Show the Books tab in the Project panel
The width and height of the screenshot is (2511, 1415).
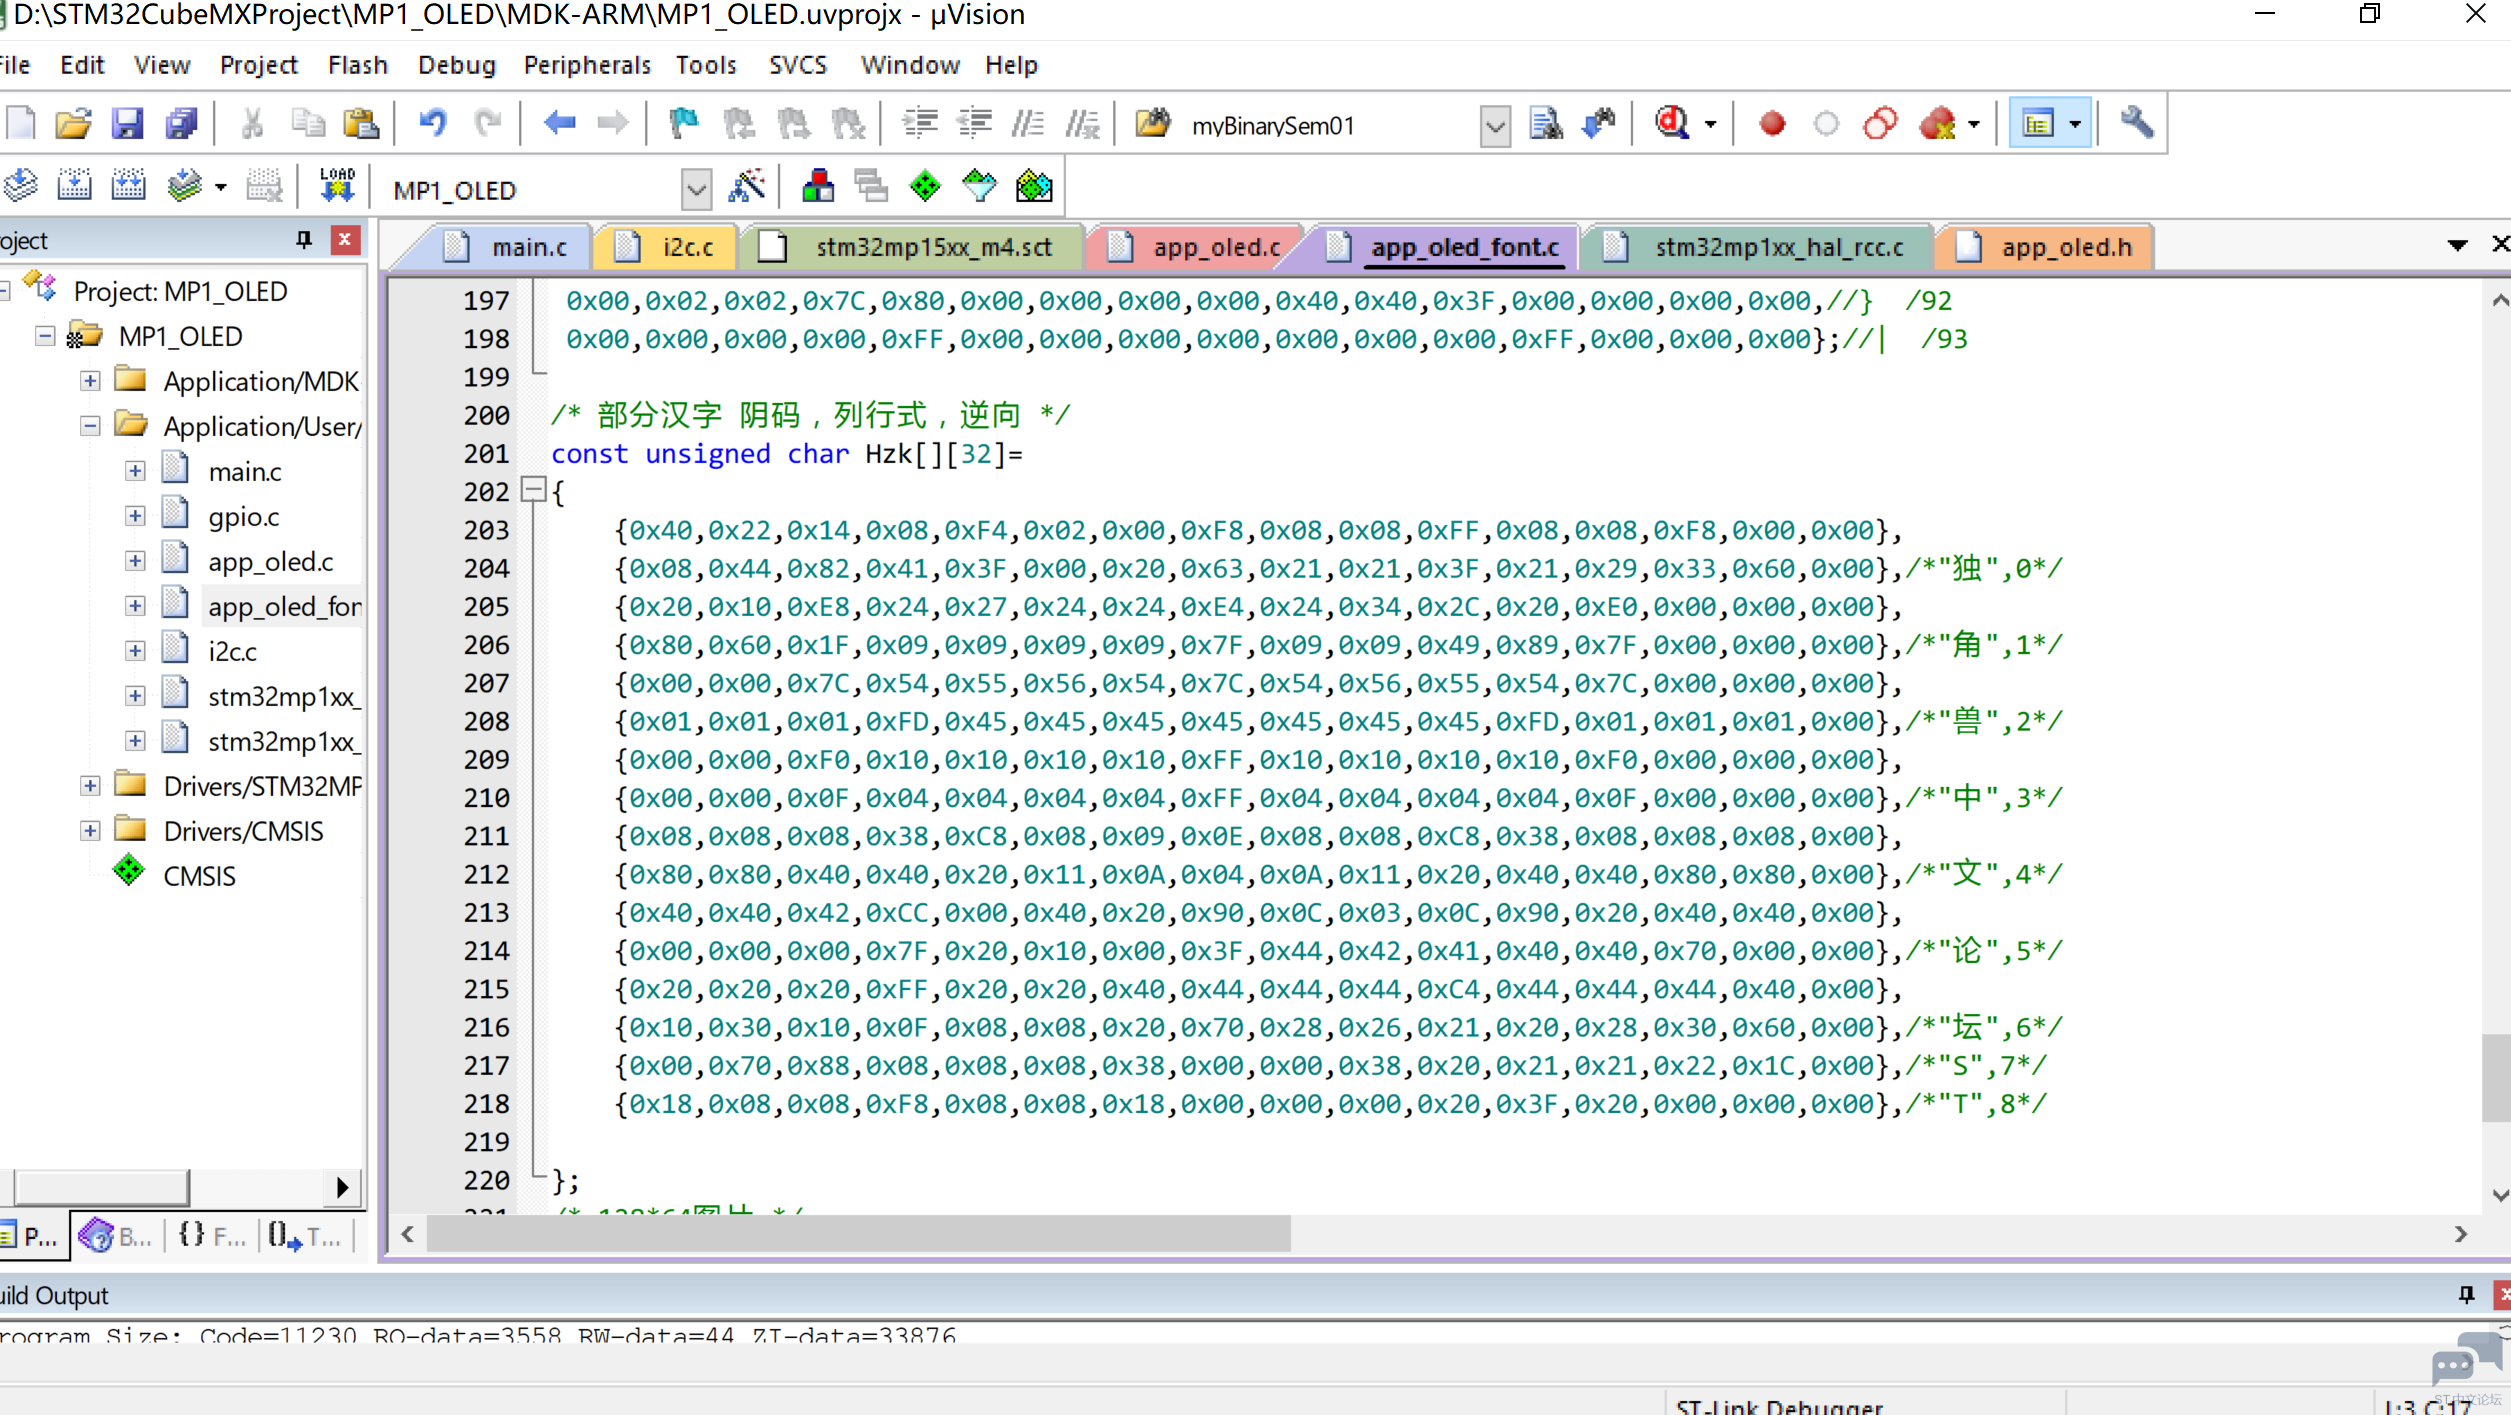[118, 1236]
